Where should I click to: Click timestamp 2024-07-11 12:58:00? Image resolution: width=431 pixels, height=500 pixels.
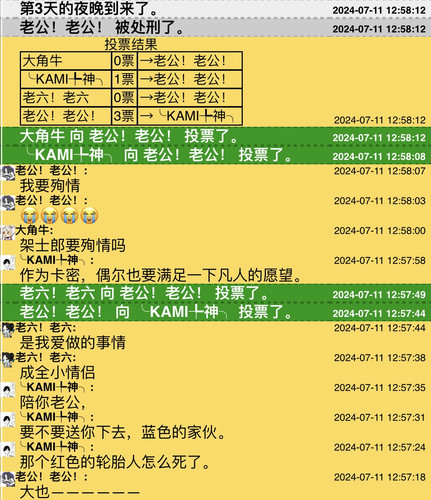coord(380,231)
